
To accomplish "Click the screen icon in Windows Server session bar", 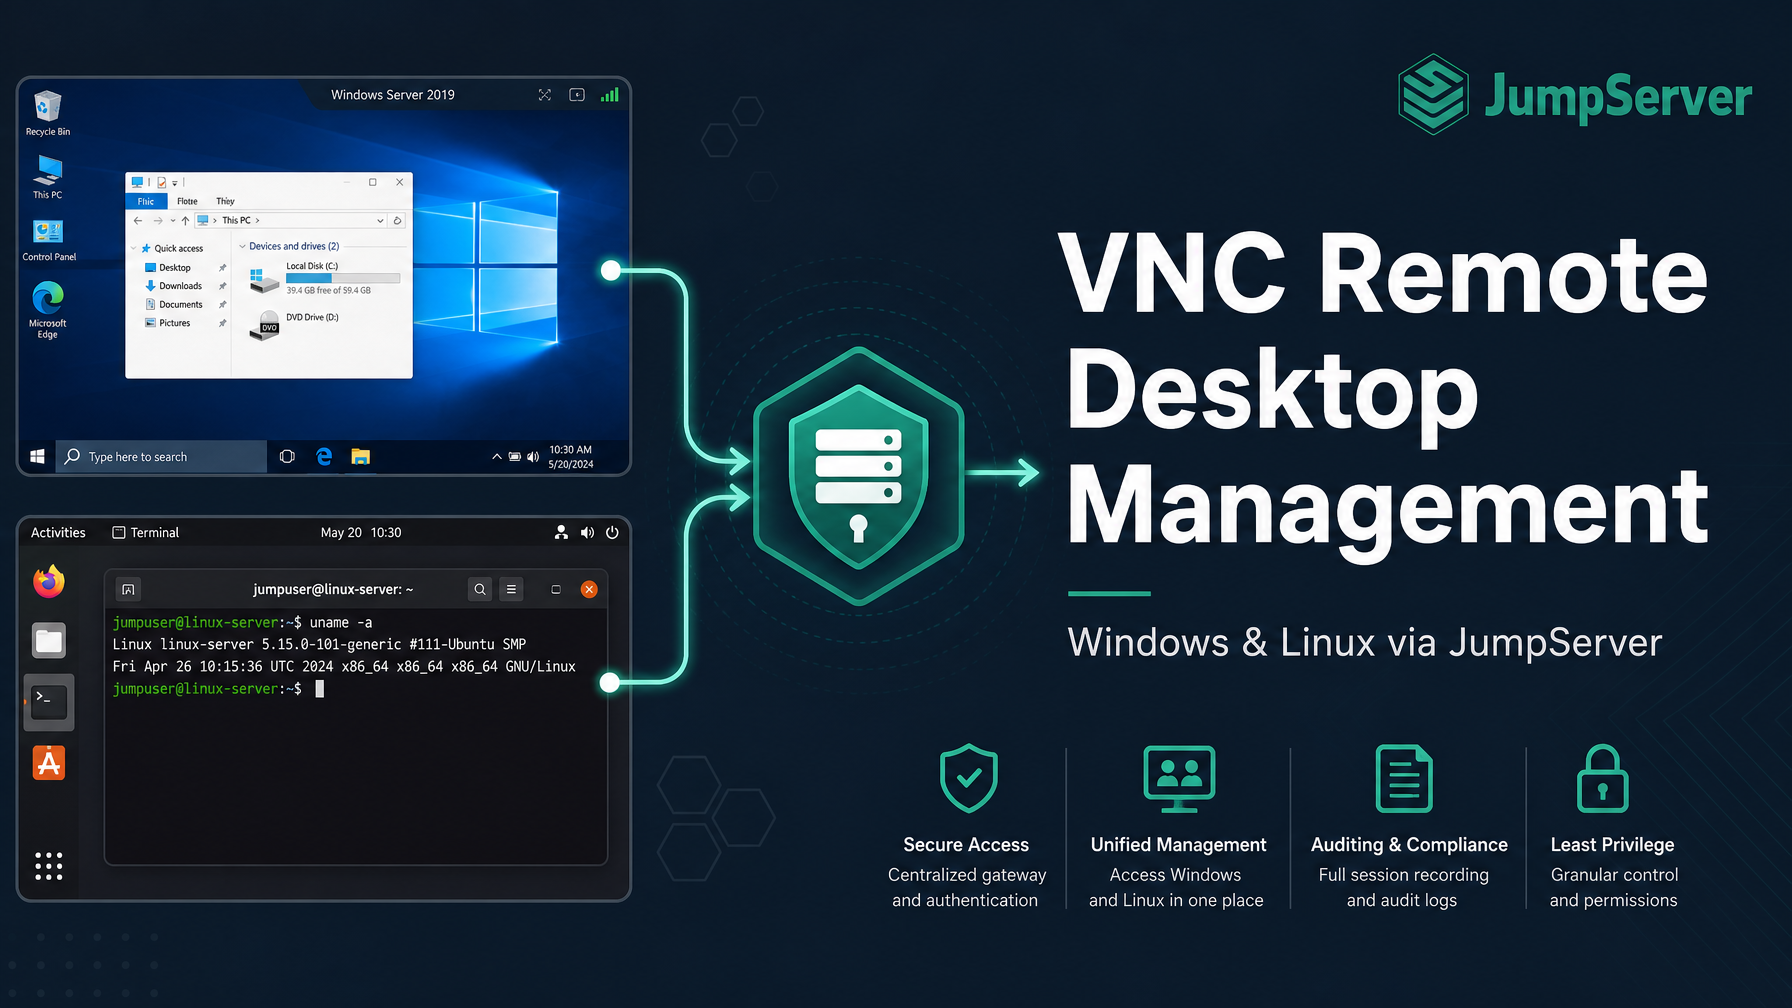I will pos(577,95).
